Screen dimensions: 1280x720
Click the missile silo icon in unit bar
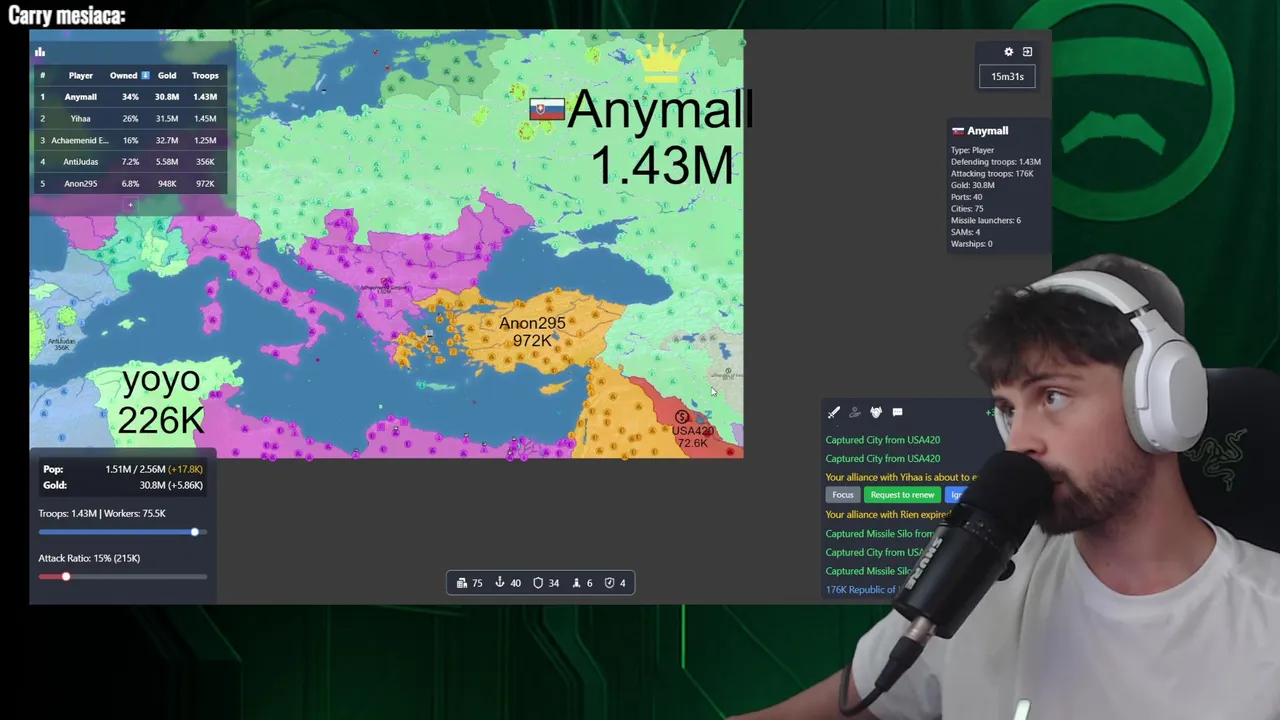point(576,583)
